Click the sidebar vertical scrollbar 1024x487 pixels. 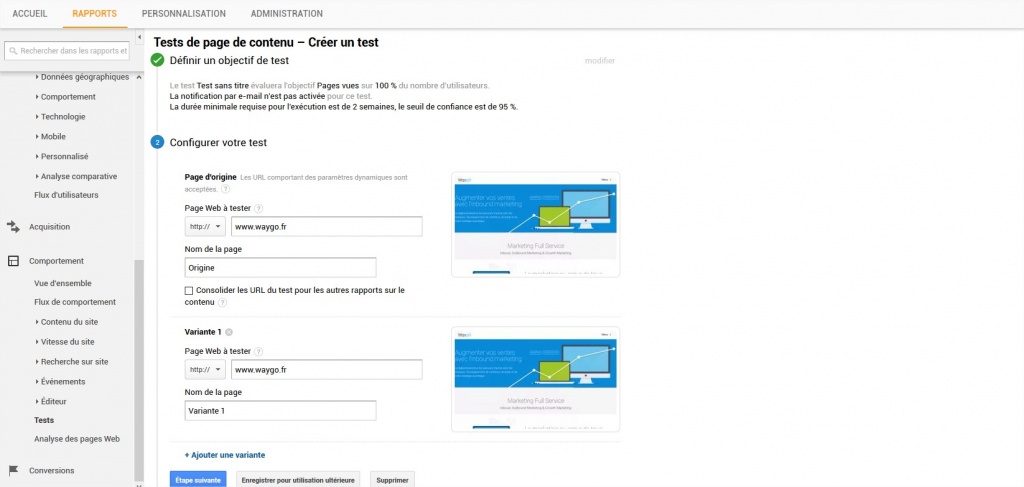[138, 371]
